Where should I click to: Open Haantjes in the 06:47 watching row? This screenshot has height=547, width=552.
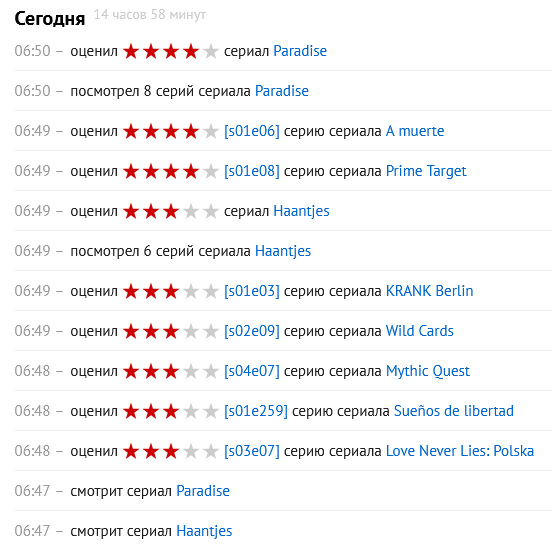[204, 531]
